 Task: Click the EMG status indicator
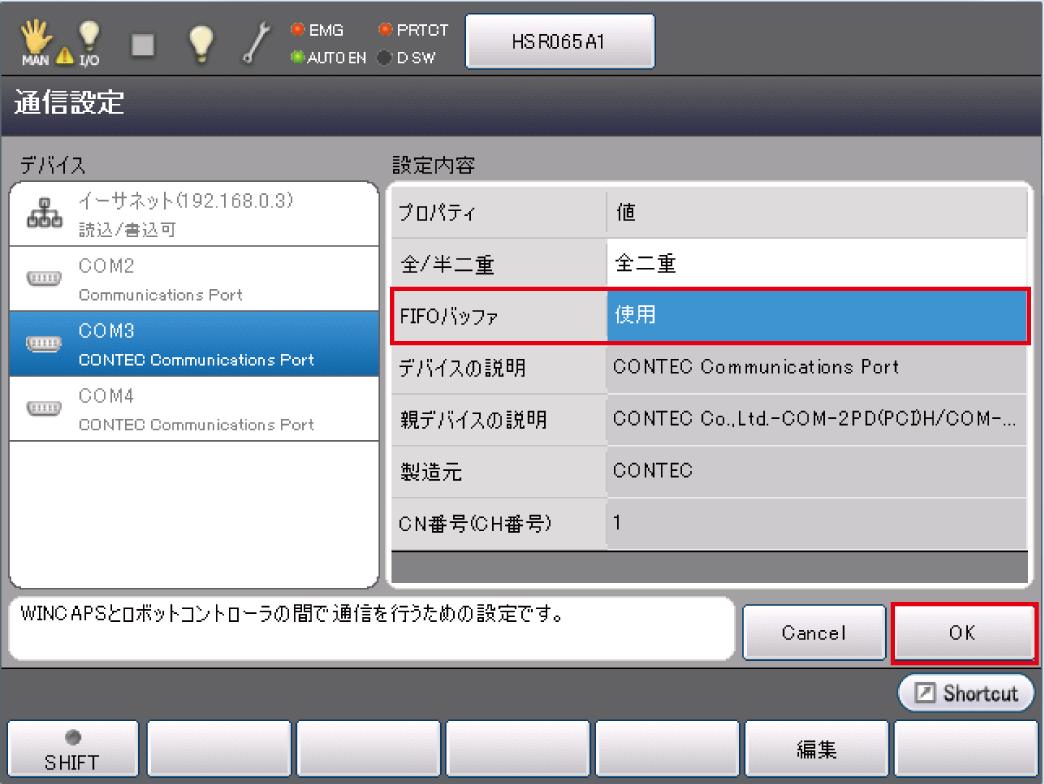coord(317,30)
